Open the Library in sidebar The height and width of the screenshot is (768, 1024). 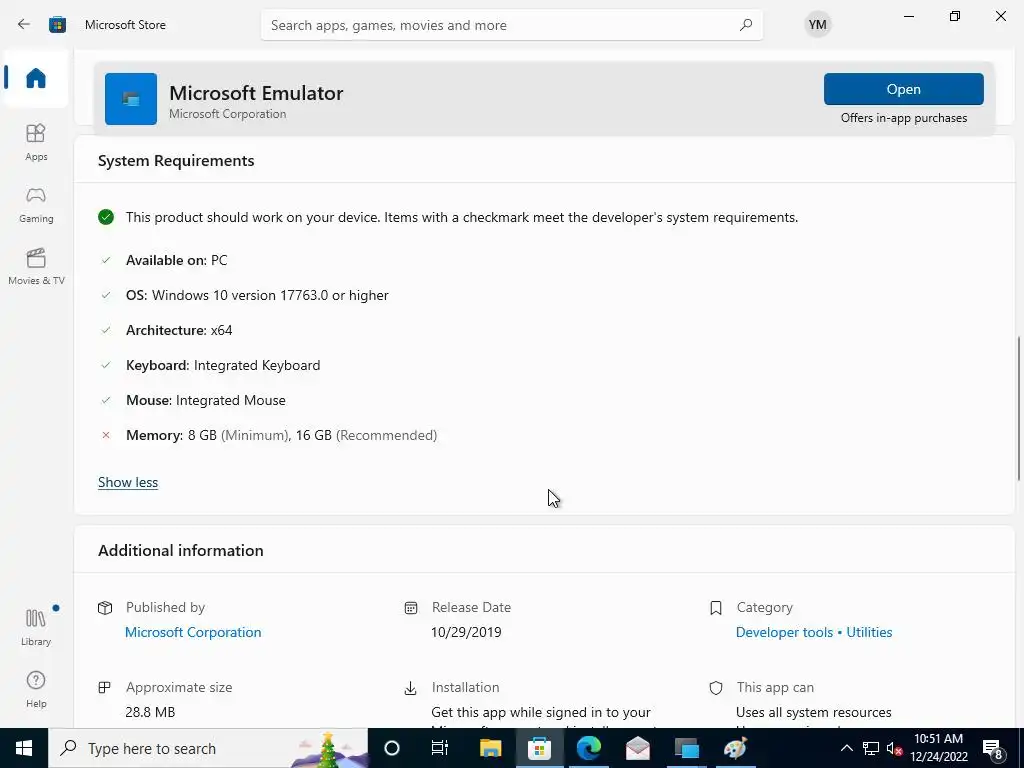36,626
